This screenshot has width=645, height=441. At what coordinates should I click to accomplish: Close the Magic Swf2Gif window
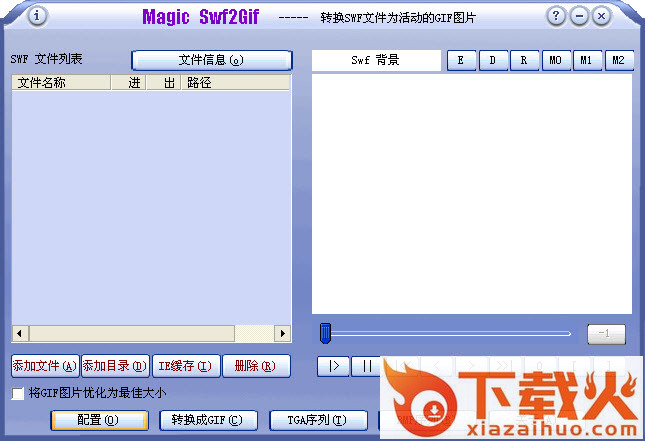(x=601, y=16)
